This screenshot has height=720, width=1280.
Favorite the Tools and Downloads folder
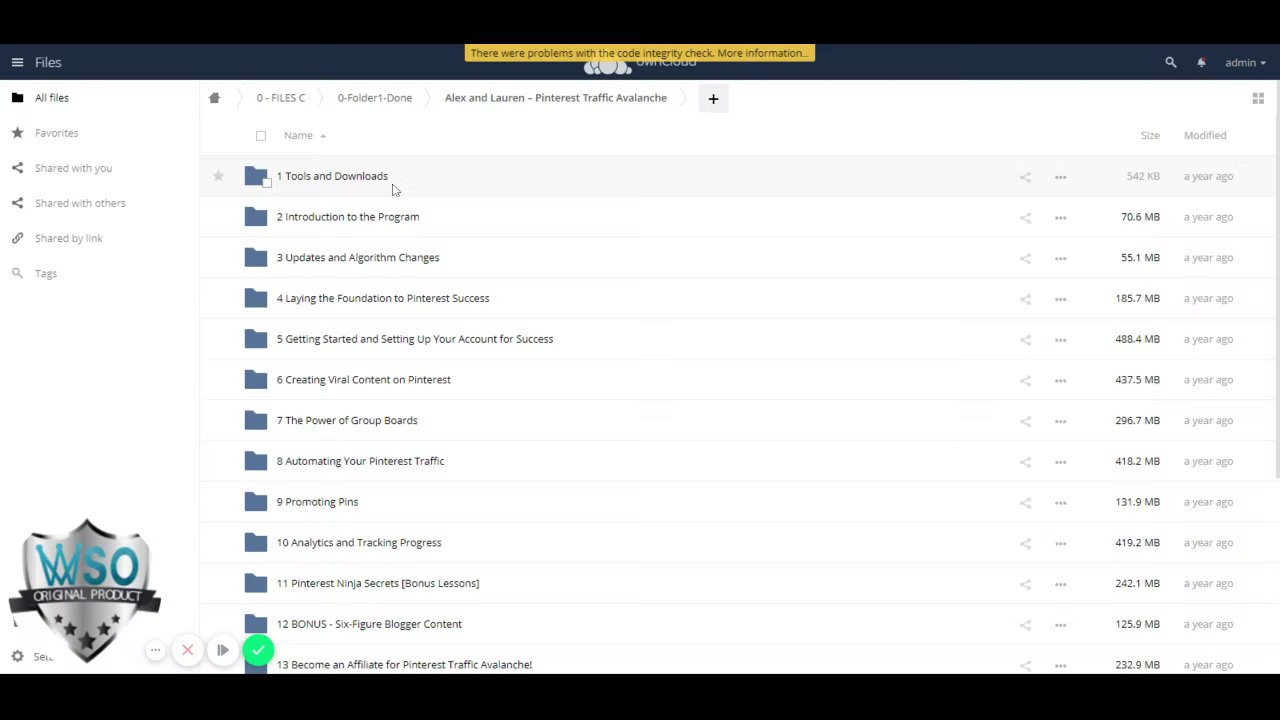coord(218,176)
